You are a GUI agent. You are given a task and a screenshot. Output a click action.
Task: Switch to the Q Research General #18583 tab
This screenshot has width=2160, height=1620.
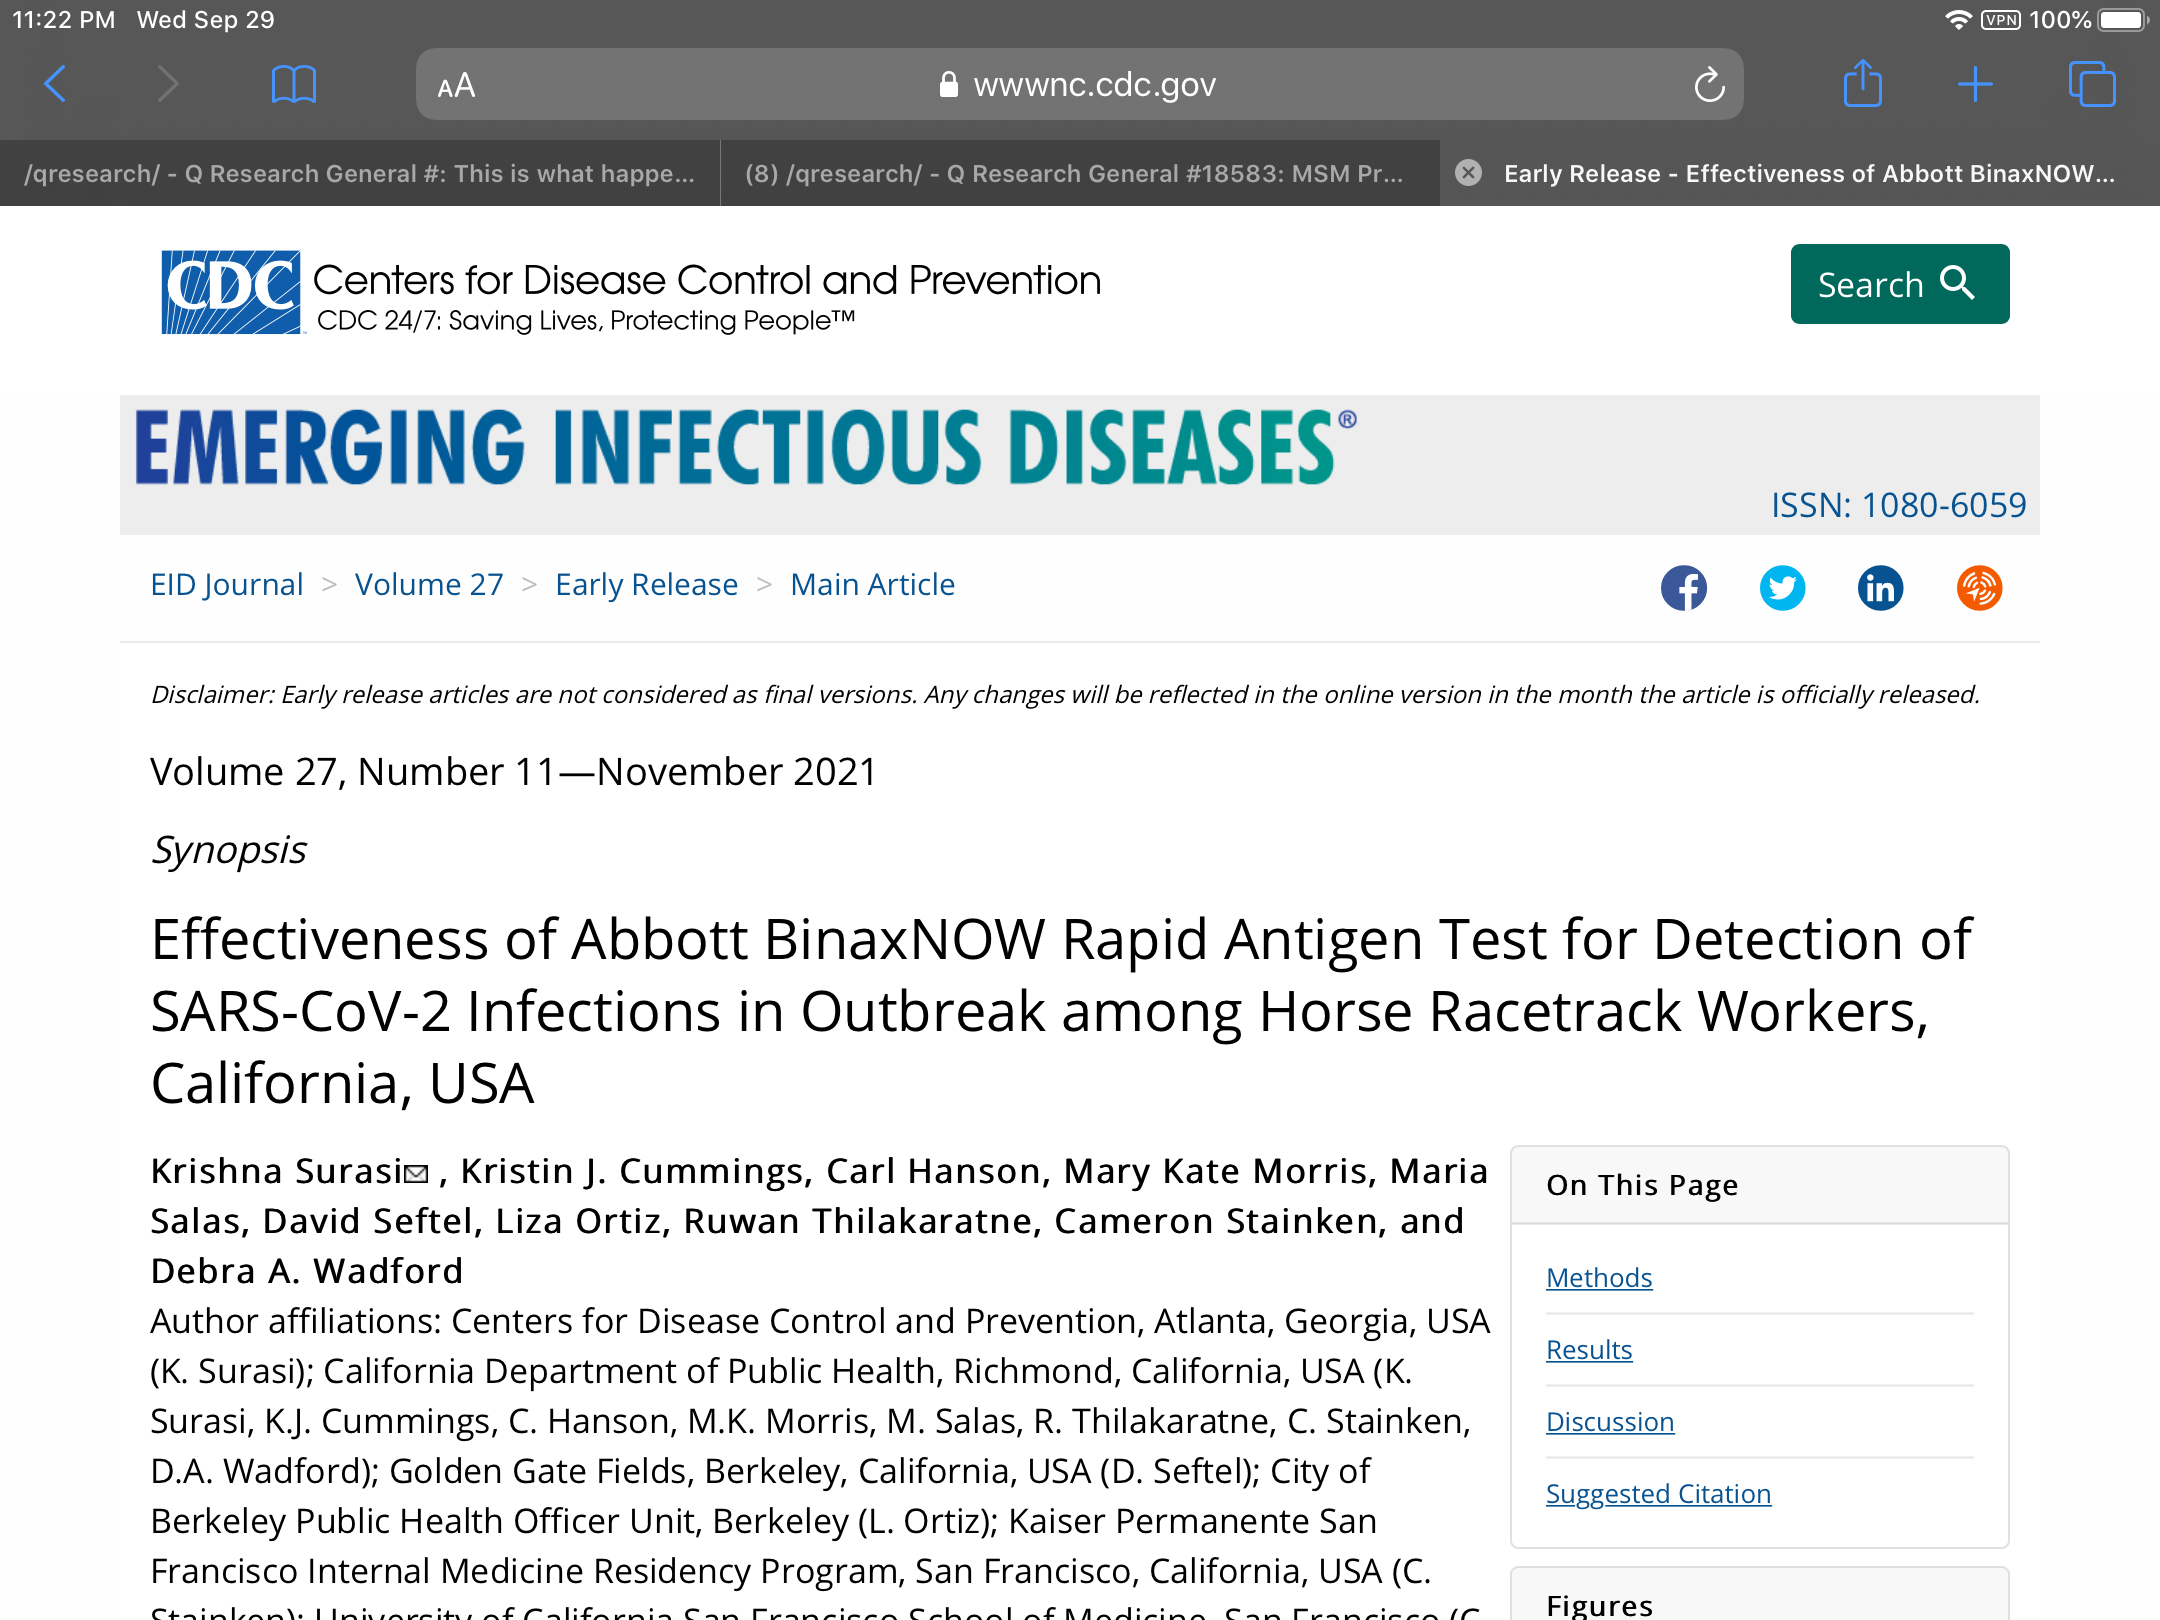pos(1080,173)
